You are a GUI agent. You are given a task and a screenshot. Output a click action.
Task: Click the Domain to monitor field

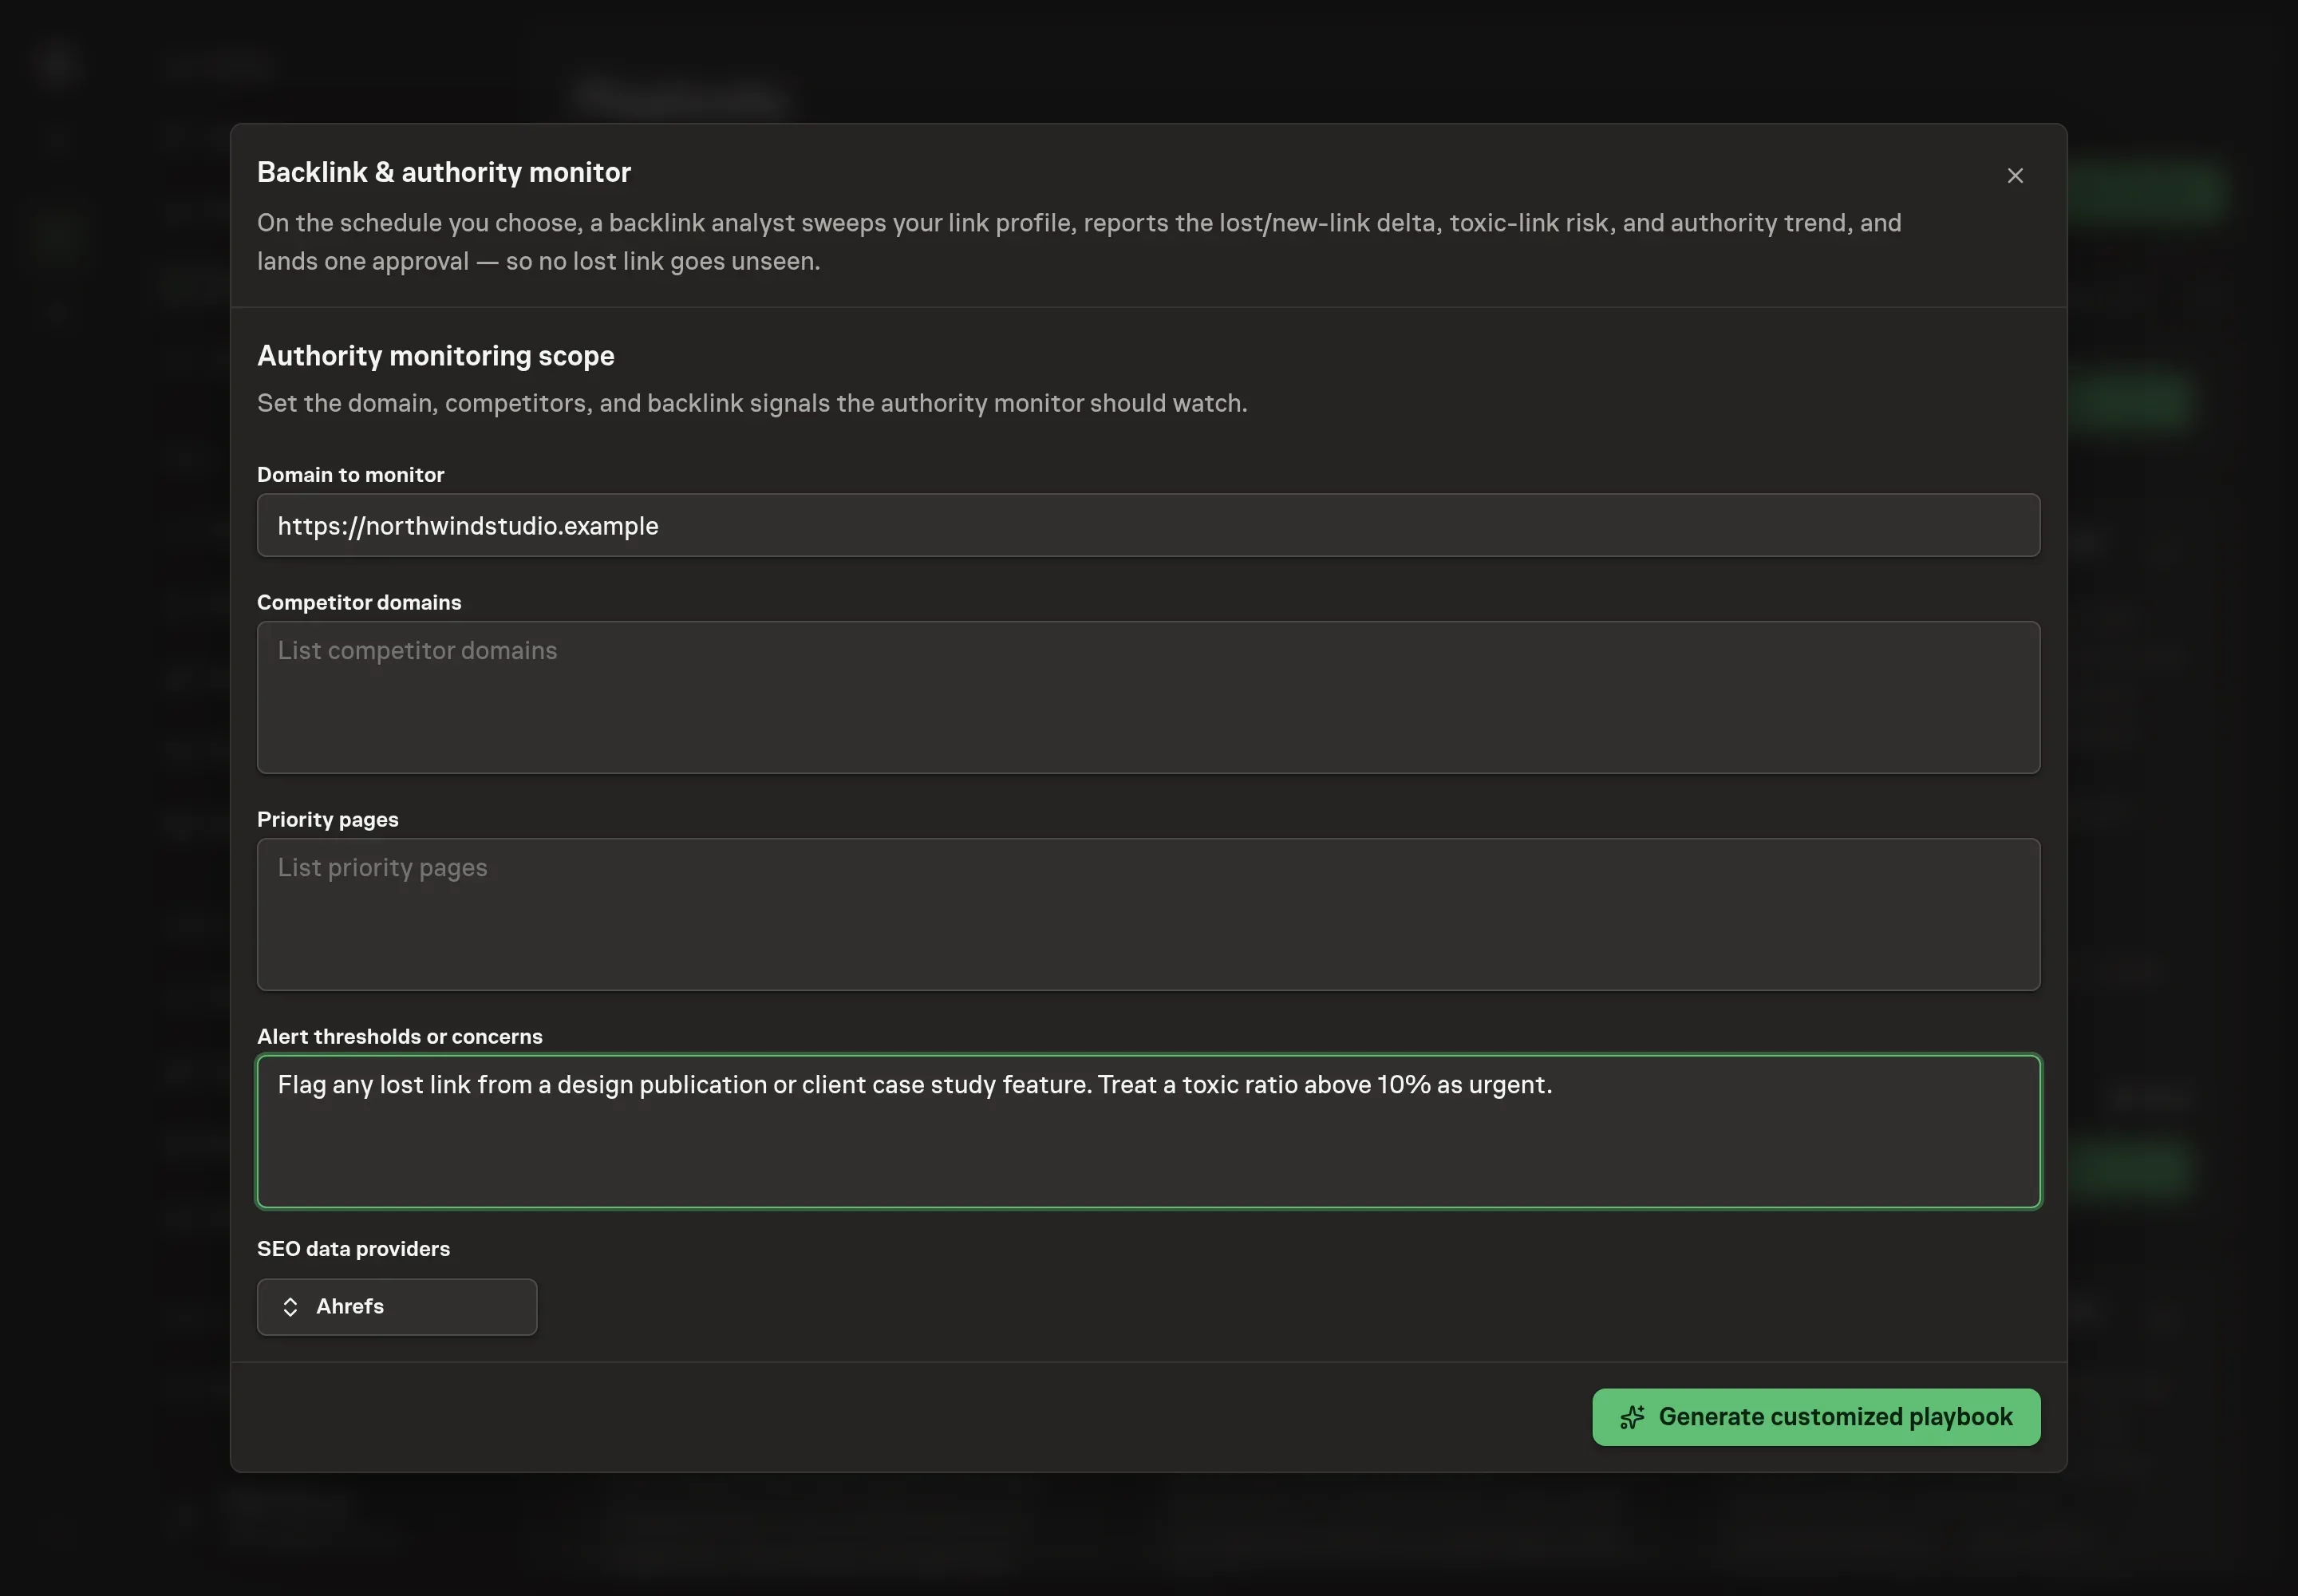click(1148, 525)
